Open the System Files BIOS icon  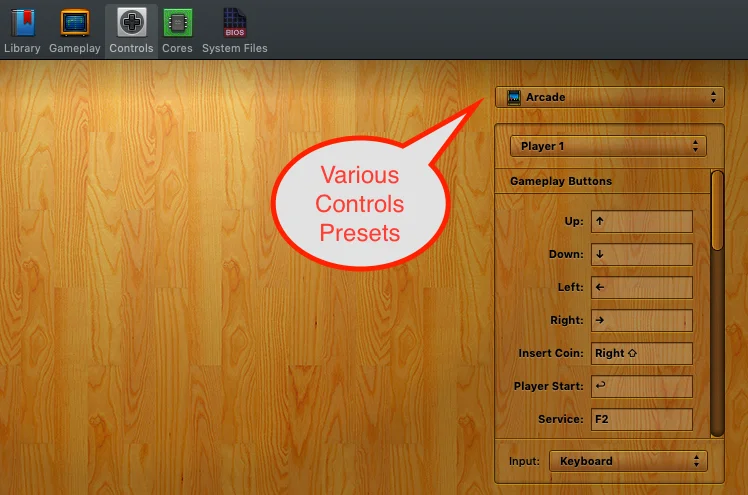pos(235,22)
